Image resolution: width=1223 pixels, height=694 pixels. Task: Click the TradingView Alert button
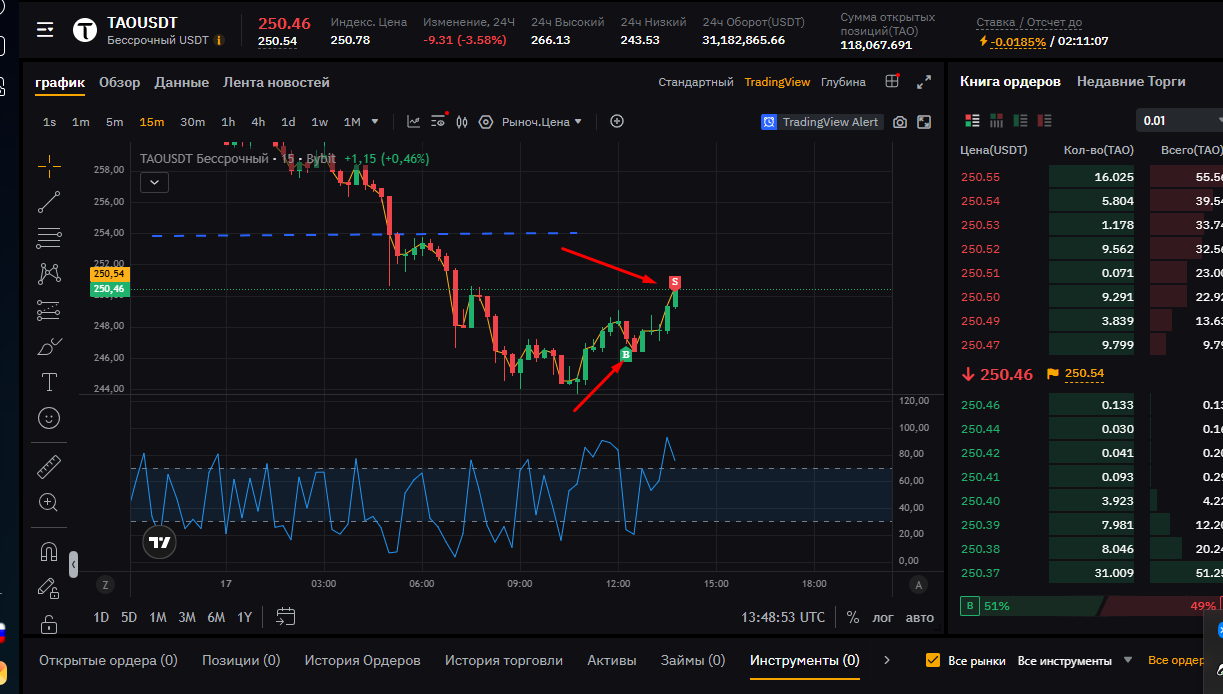821,122
